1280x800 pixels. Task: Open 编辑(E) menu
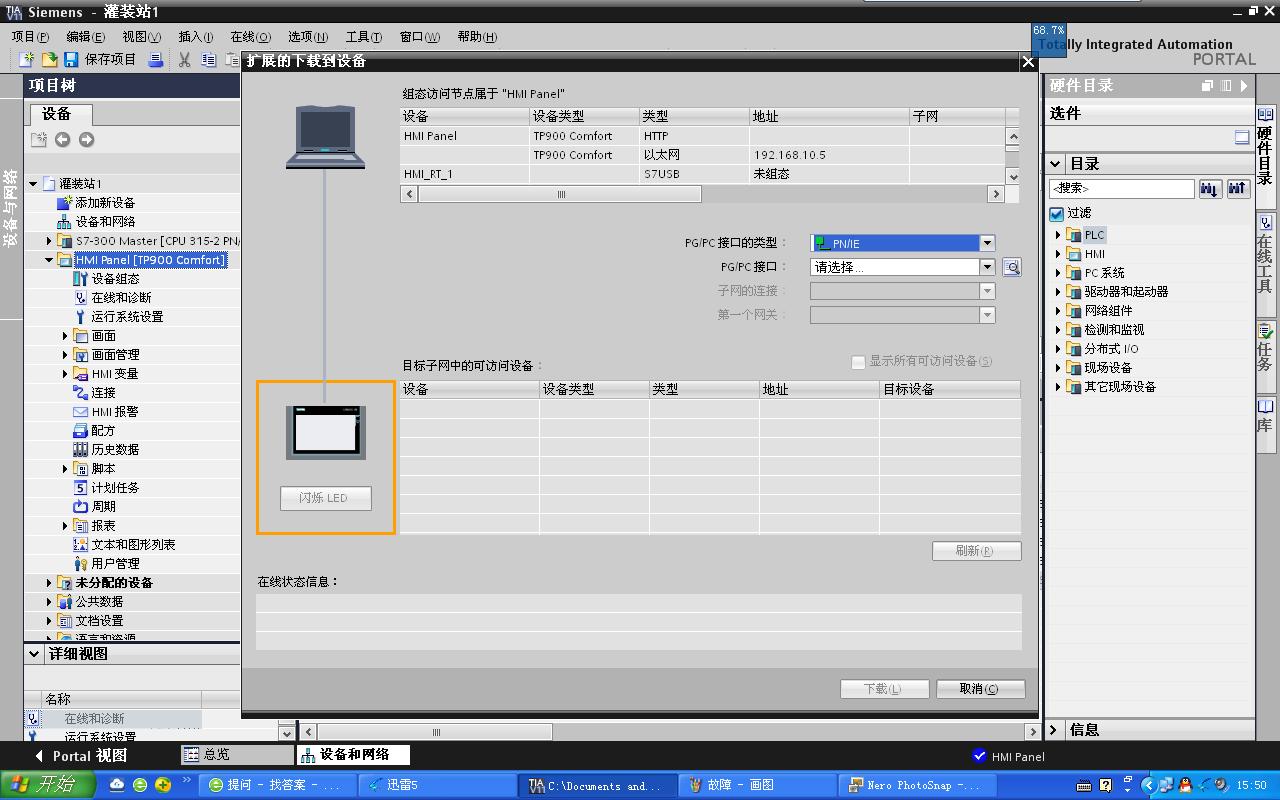86,36
